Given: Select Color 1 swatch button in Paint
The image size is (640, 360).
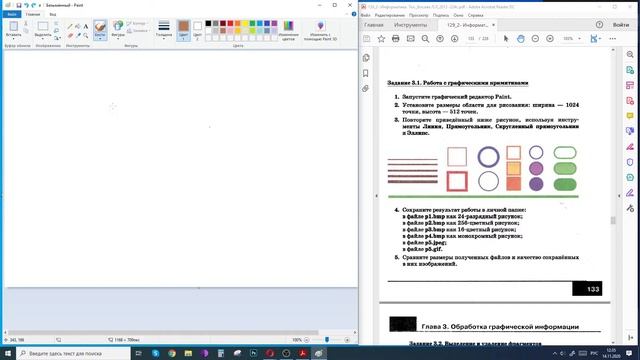Looking at the screenshot, I should tap(184, 30).
